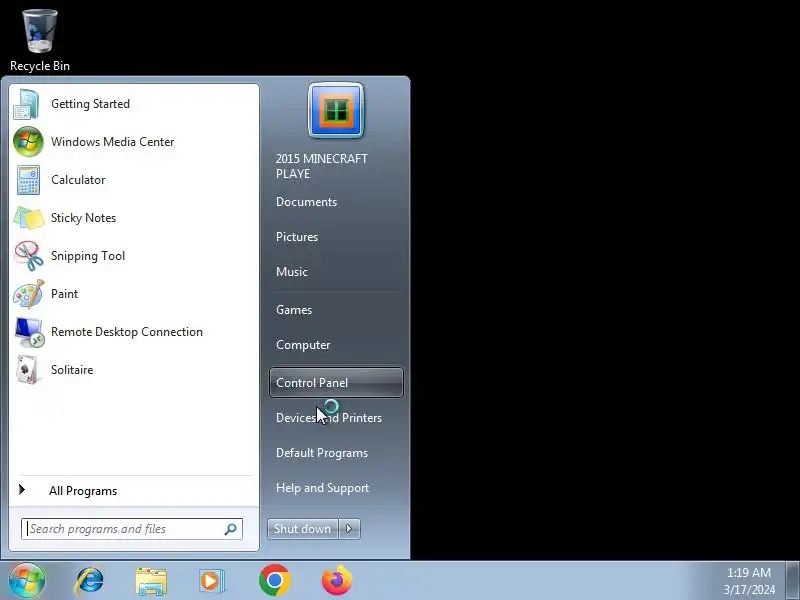Click the Show desktop strip in taskbar

pyautogui.click(x=793, y=581)
